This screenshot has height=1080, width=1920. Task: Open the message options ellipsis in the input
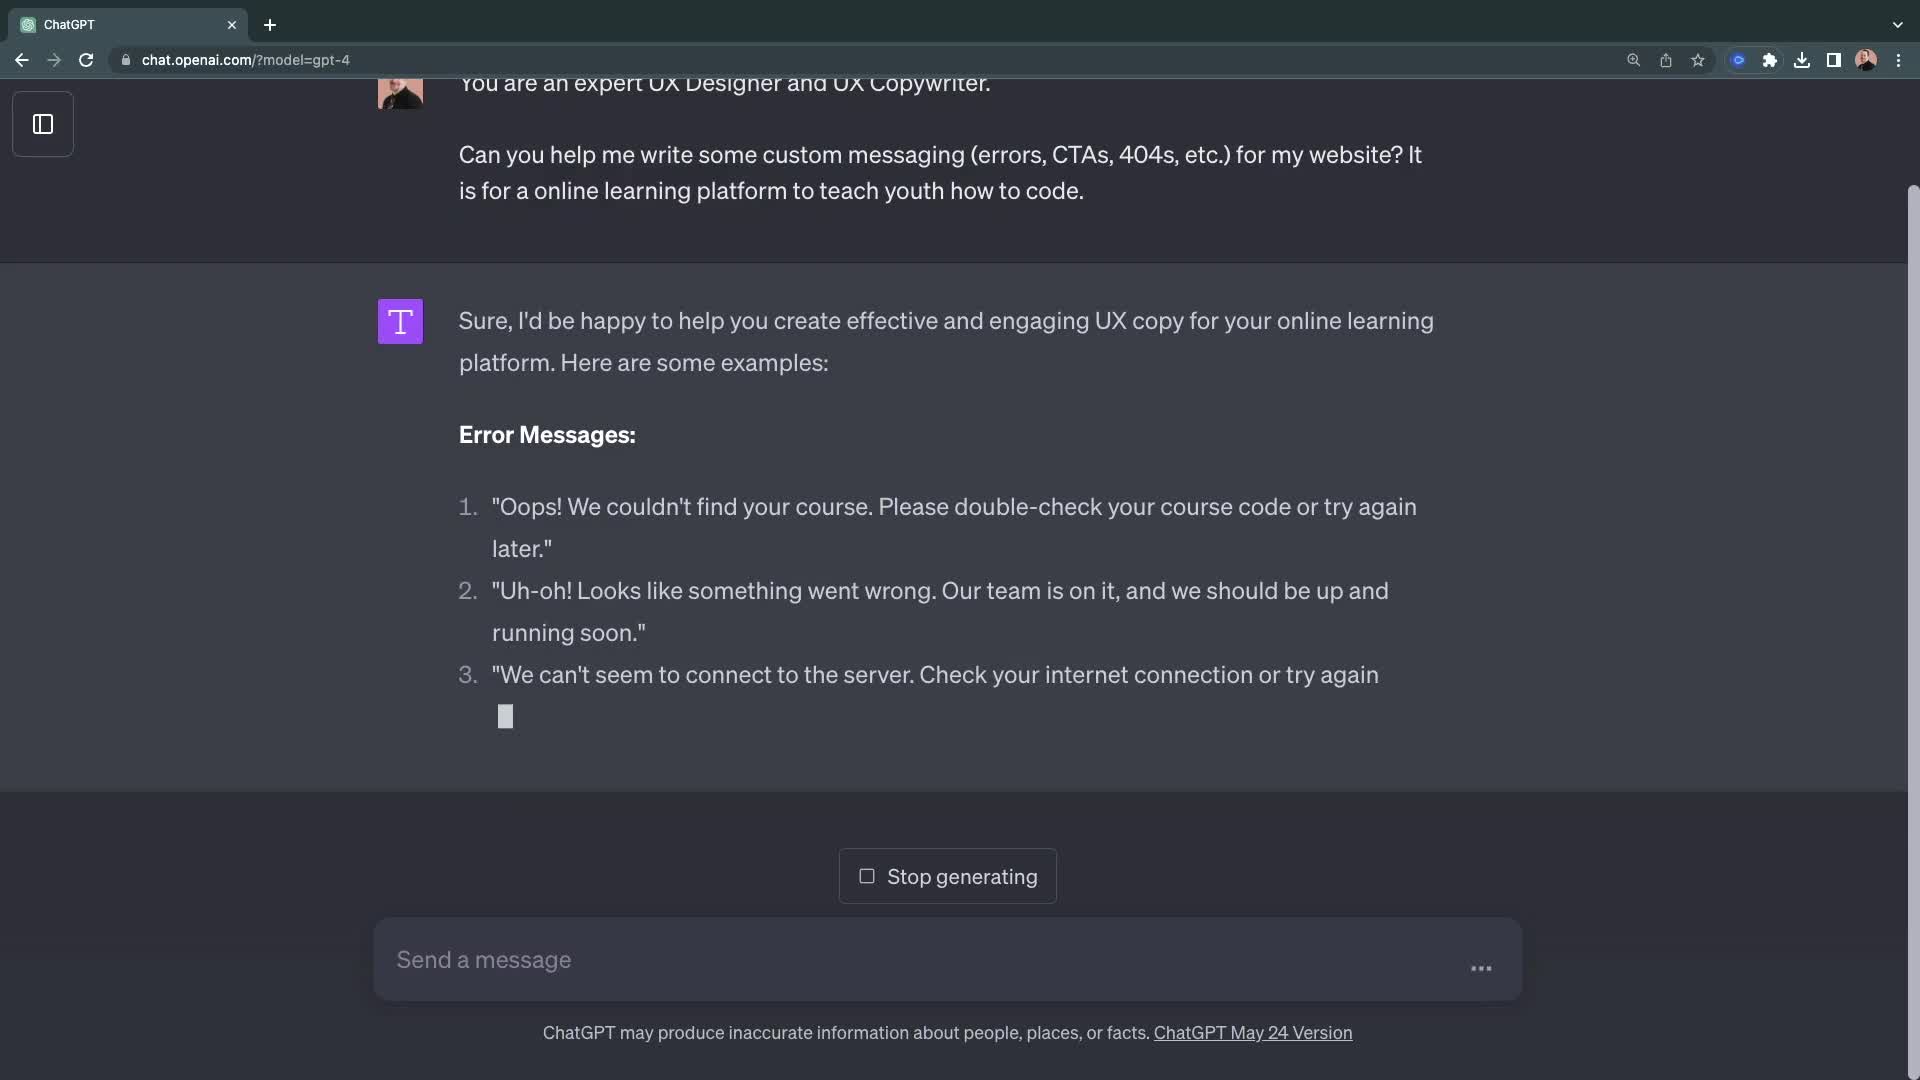(1482, 968)
